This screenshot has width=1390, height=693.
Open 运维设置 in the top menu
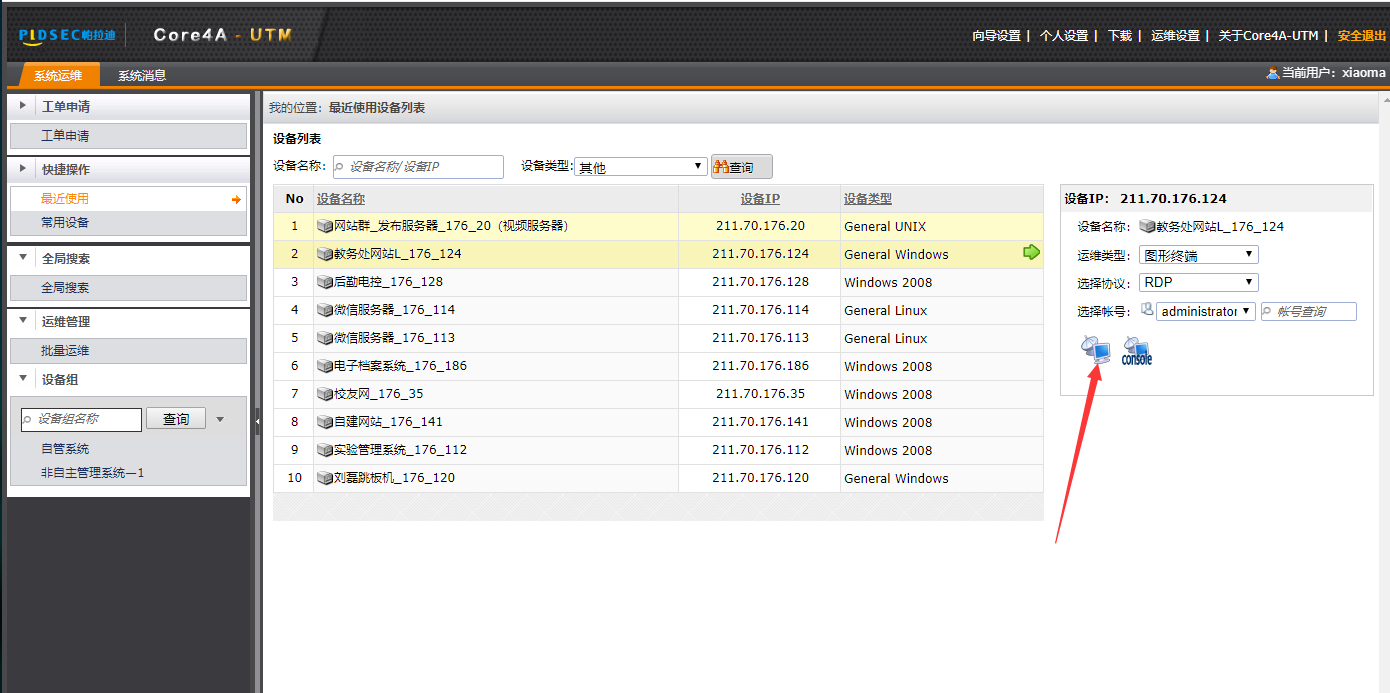point(1175,35)
